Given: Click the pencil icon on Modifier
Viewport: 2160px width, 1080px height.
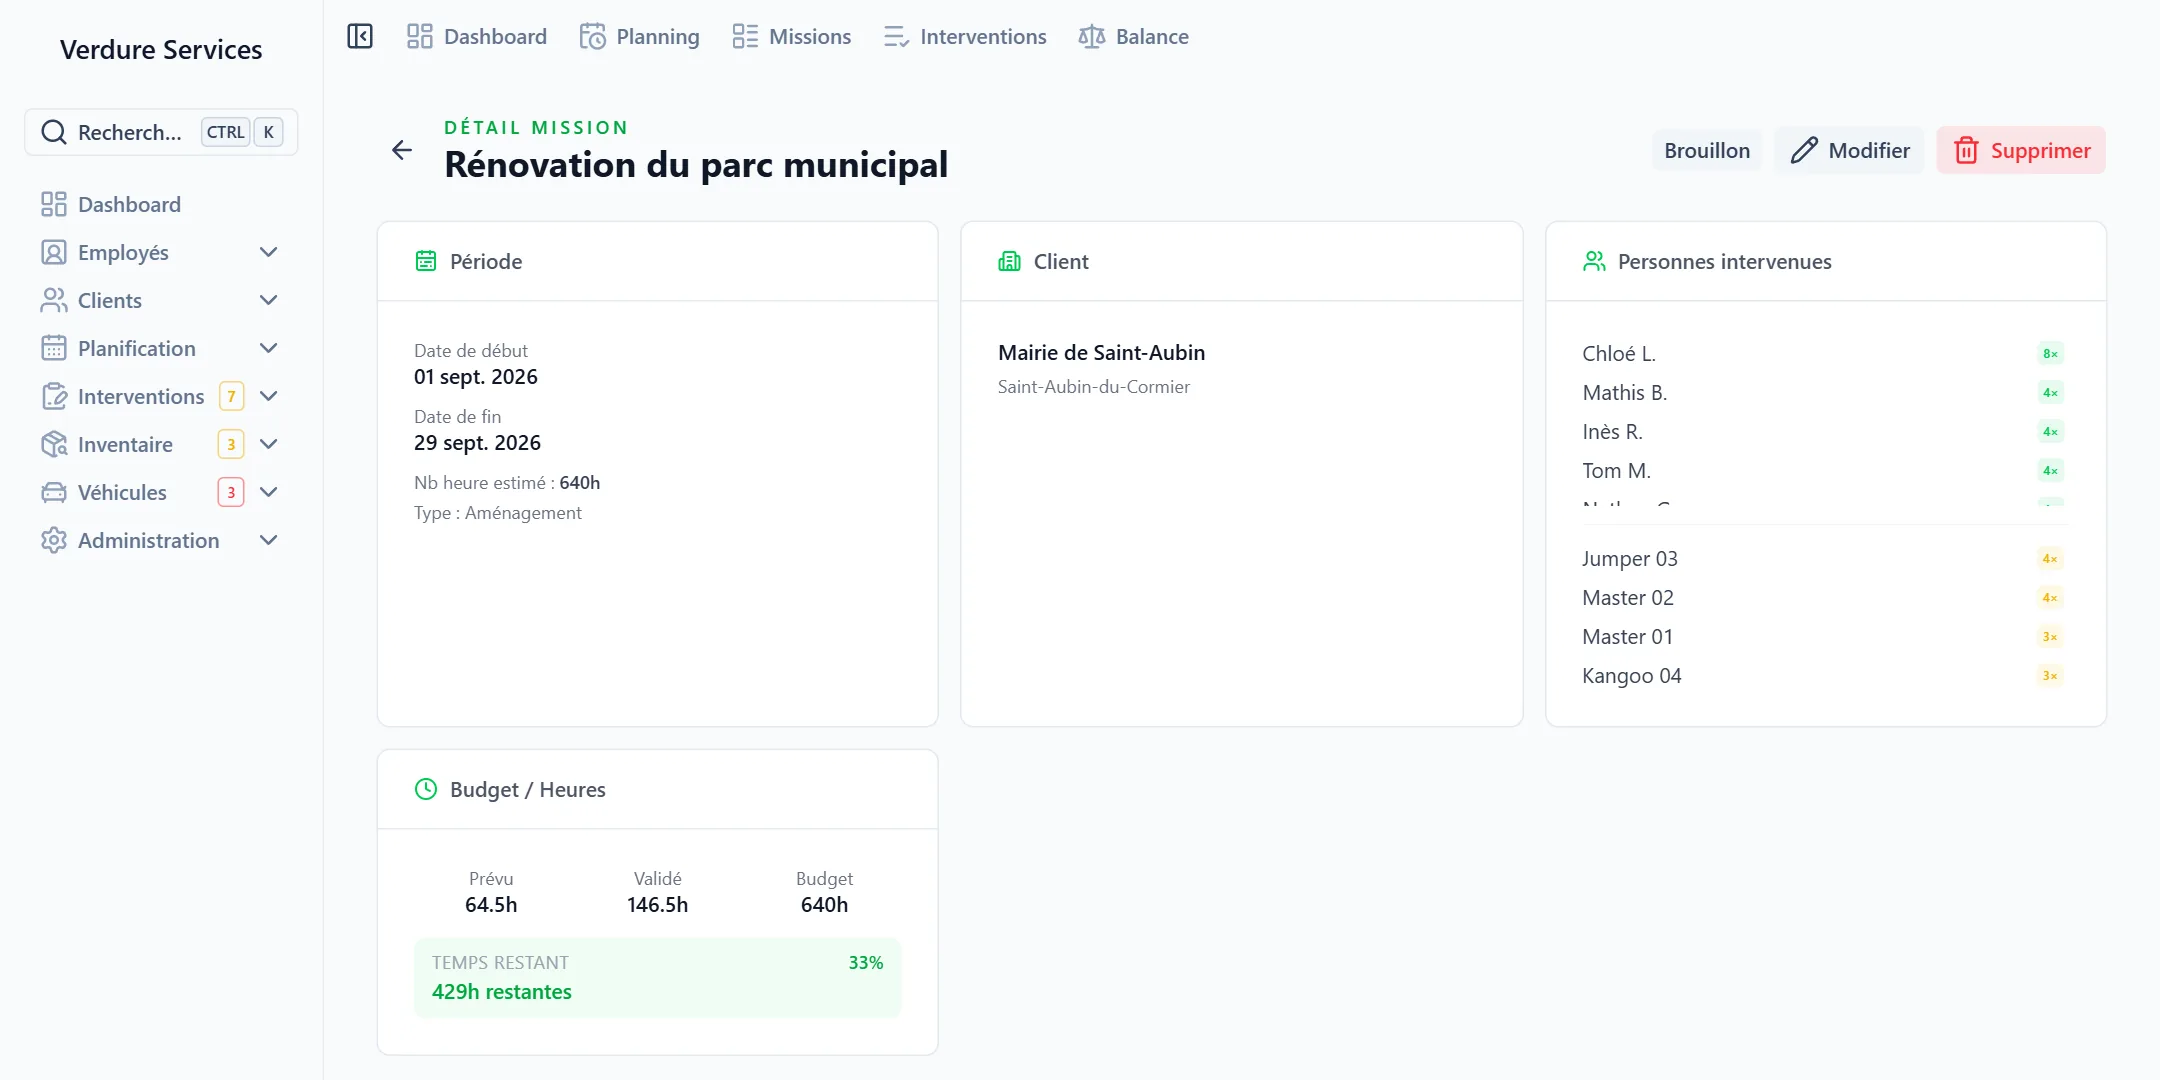Looking at the screenshot, I should [1804, 151].
